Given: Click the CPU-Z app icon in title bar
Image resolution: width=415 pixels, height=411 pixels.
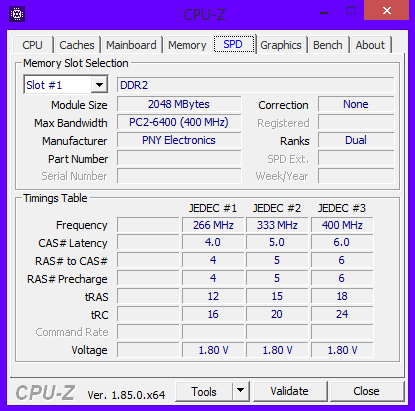Looking at the screenshot, I should [x=17, y=14].
